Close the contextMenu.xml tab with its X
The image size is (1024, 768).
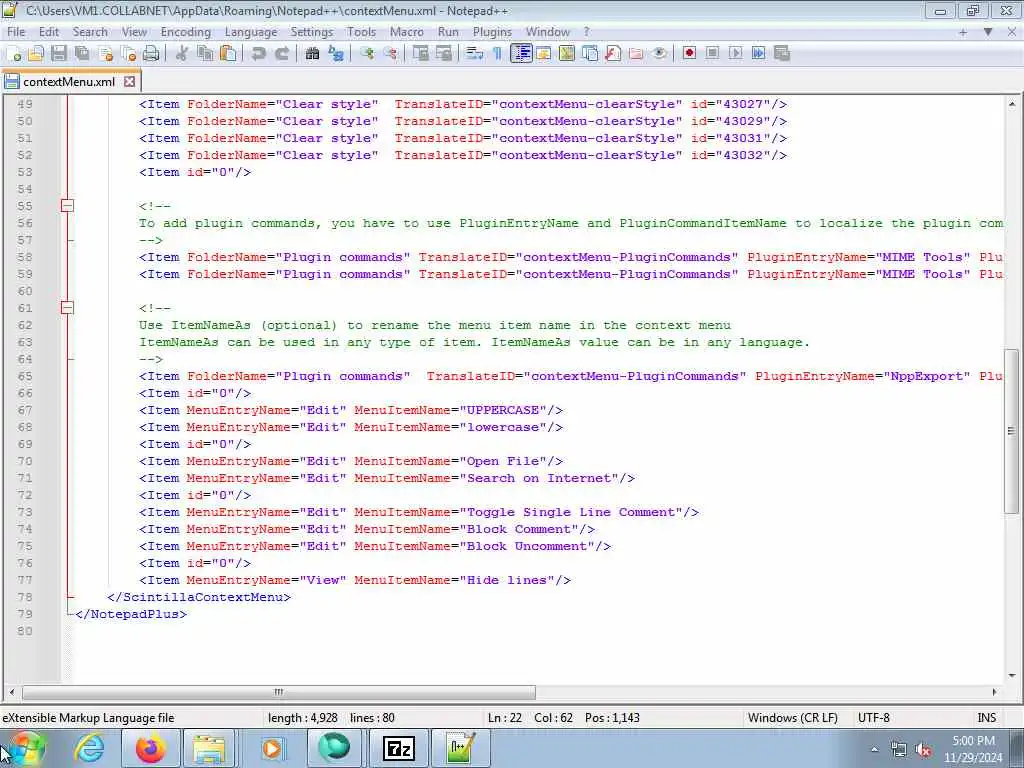pos(129,82)
